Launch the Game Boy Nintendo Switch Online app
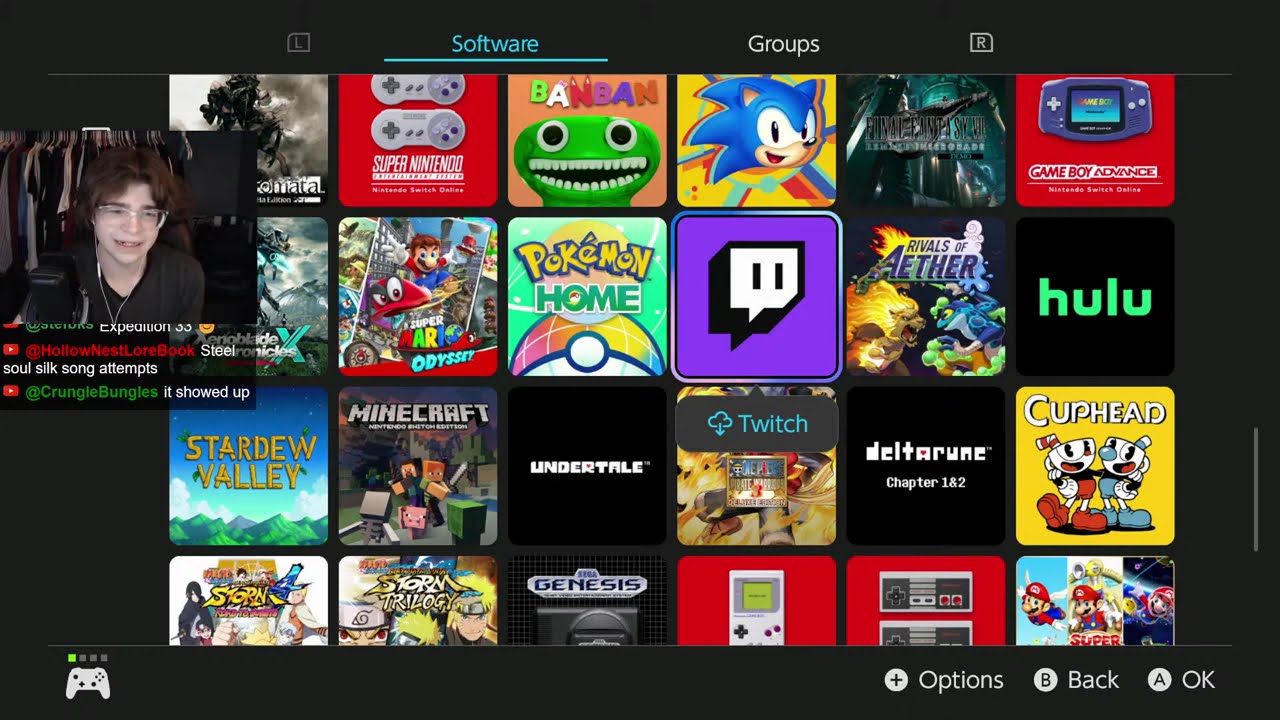 (x=756, y=601)
